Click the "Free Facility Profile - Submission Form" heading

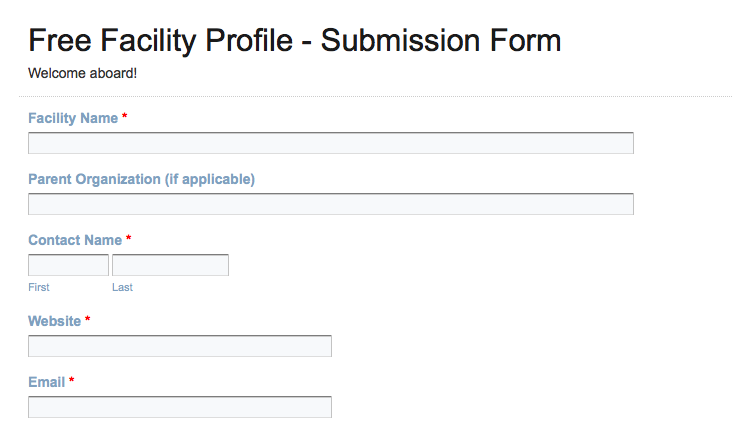click(x=294, y=41)
